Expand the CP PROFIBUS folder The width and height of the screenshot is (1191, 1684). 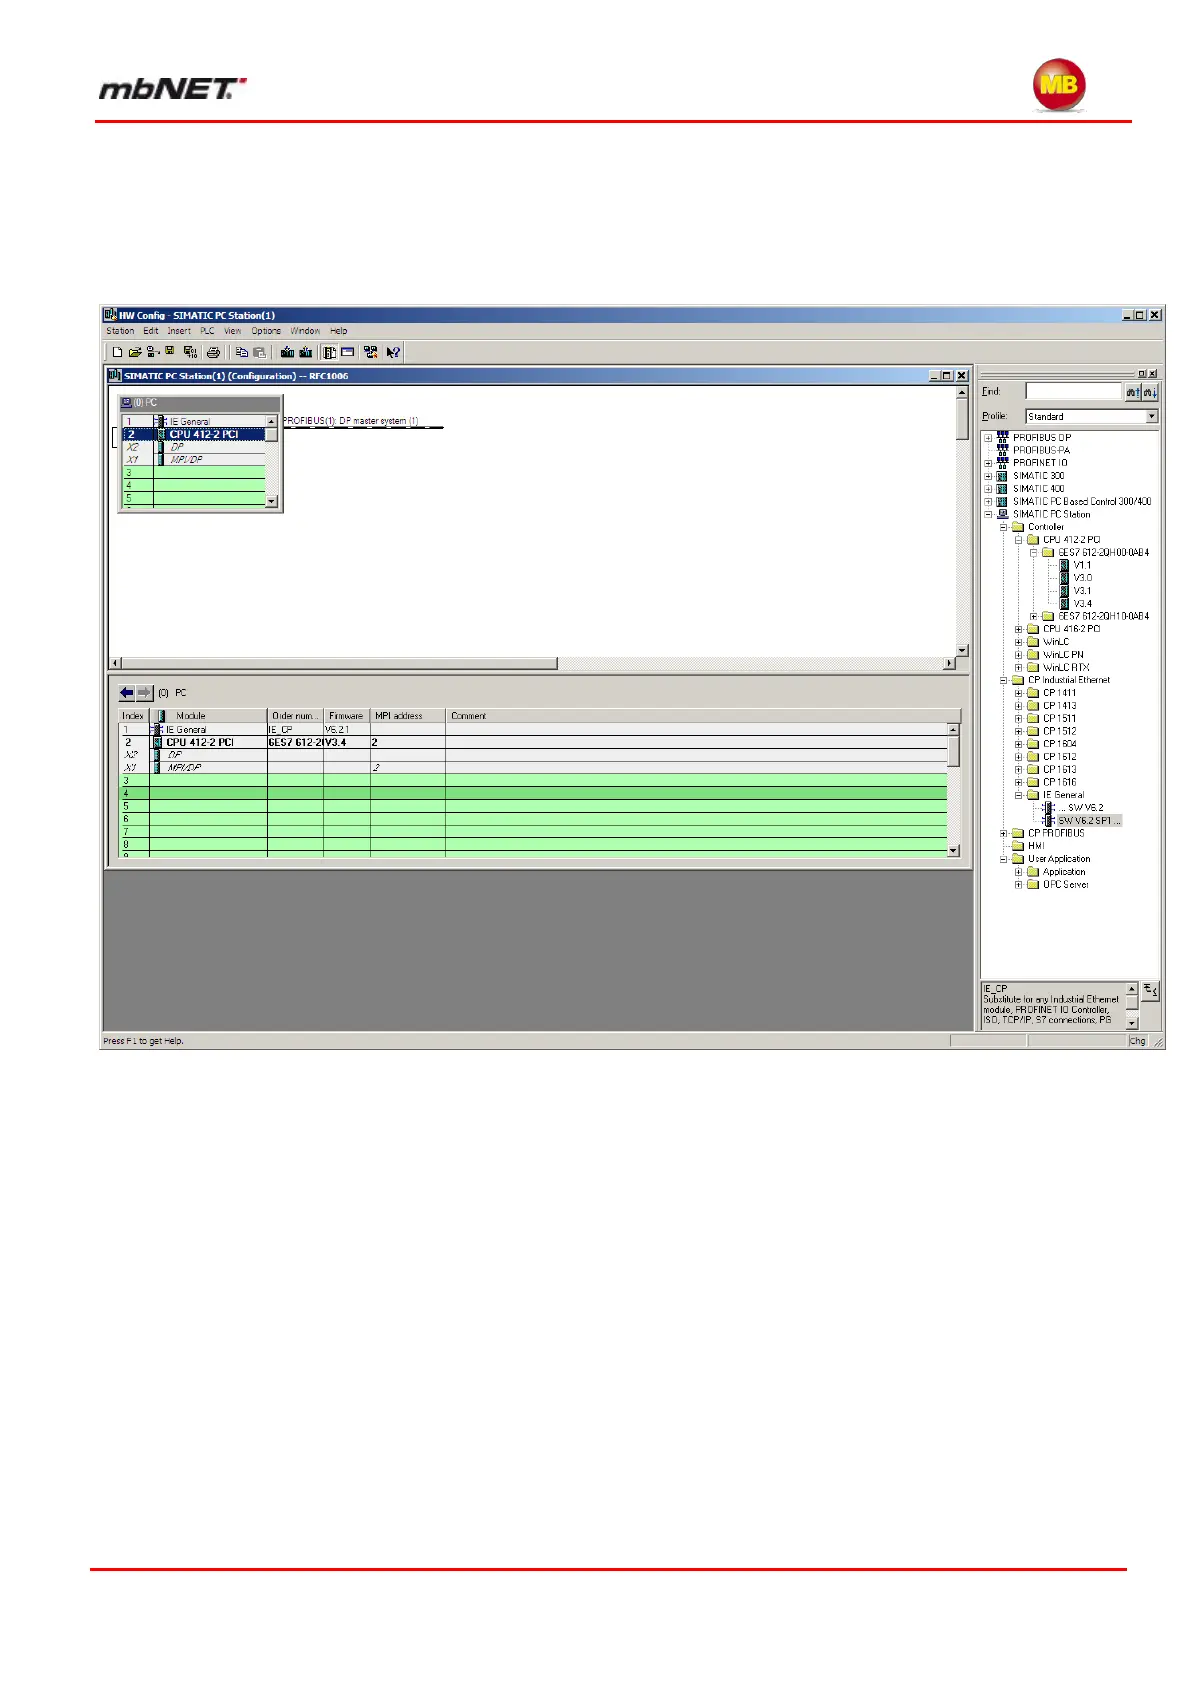click(1003, 833)
